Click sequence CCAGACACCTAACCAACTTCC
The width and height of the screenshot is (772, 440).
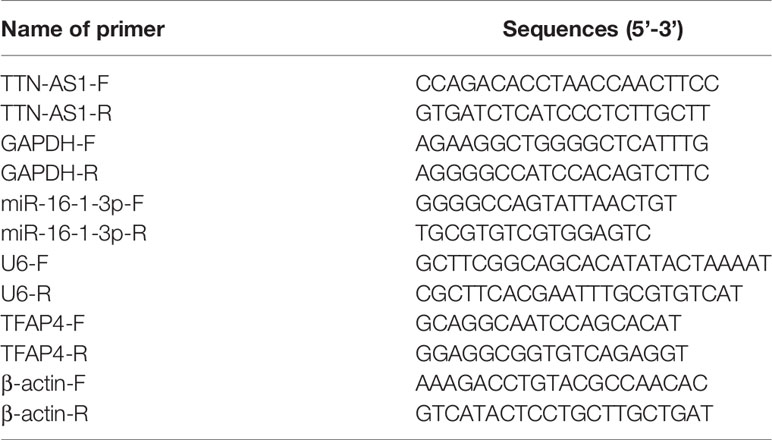567,83
